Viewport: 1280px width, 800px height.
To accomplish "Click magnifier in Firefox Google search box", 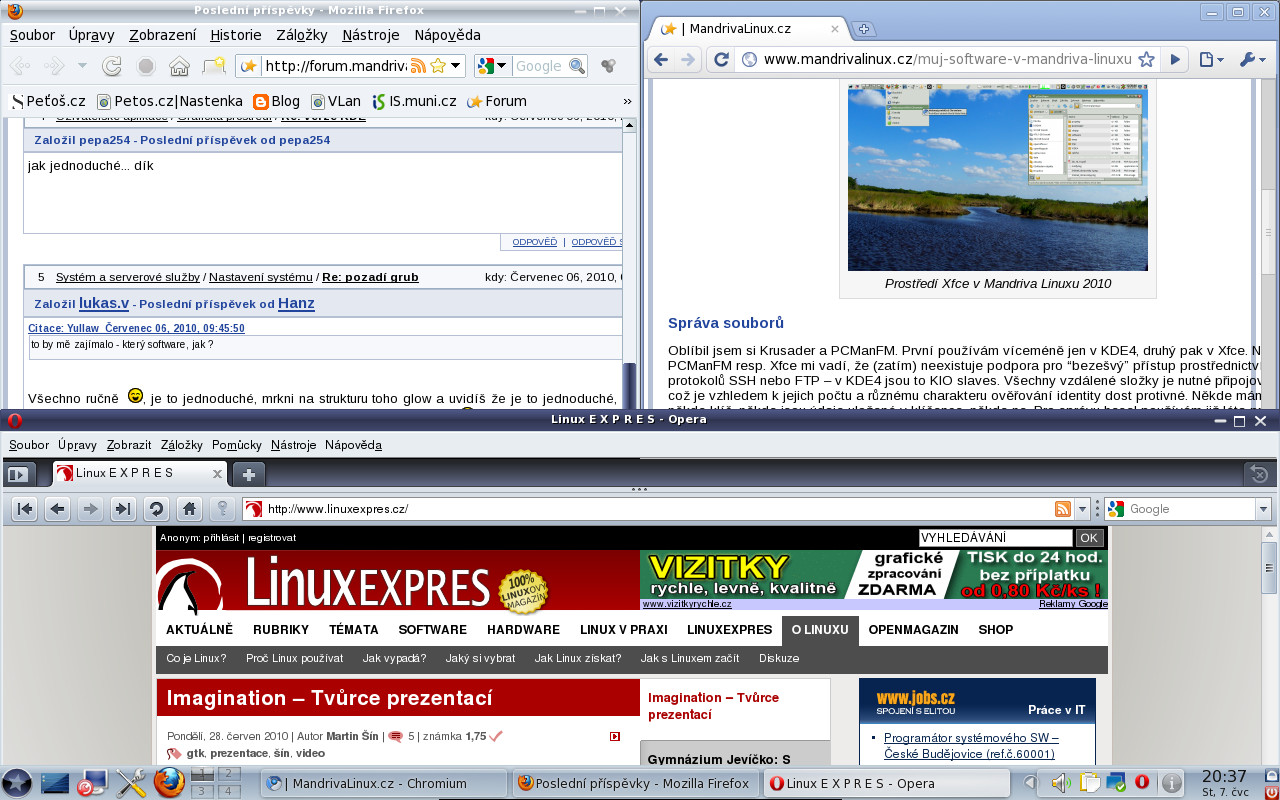I will pyautogui.click(x=576, y=66).
